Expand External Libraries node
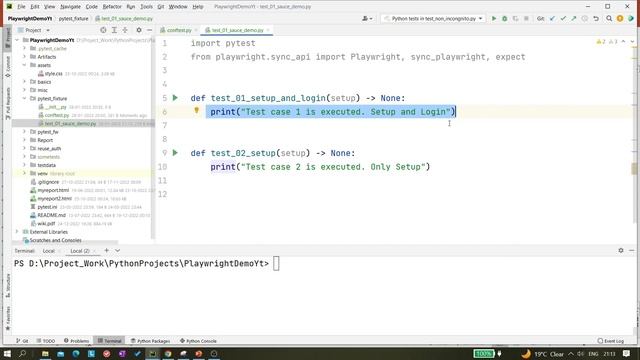 click(17, 232)
